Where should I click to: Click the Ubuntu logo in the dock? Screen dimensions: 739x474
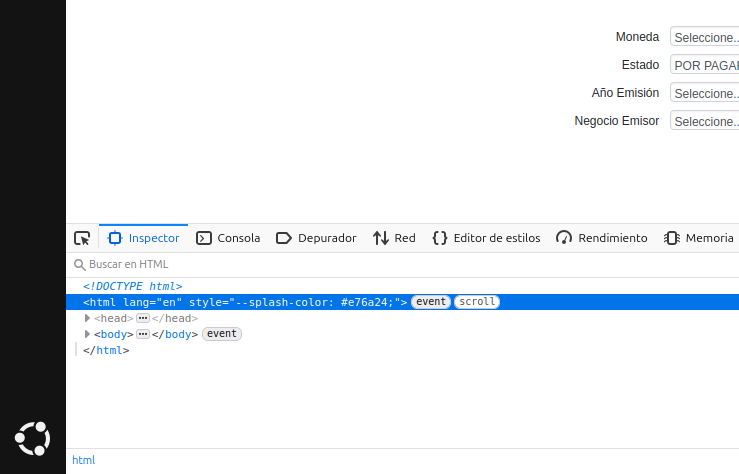(x=33, y=439)
